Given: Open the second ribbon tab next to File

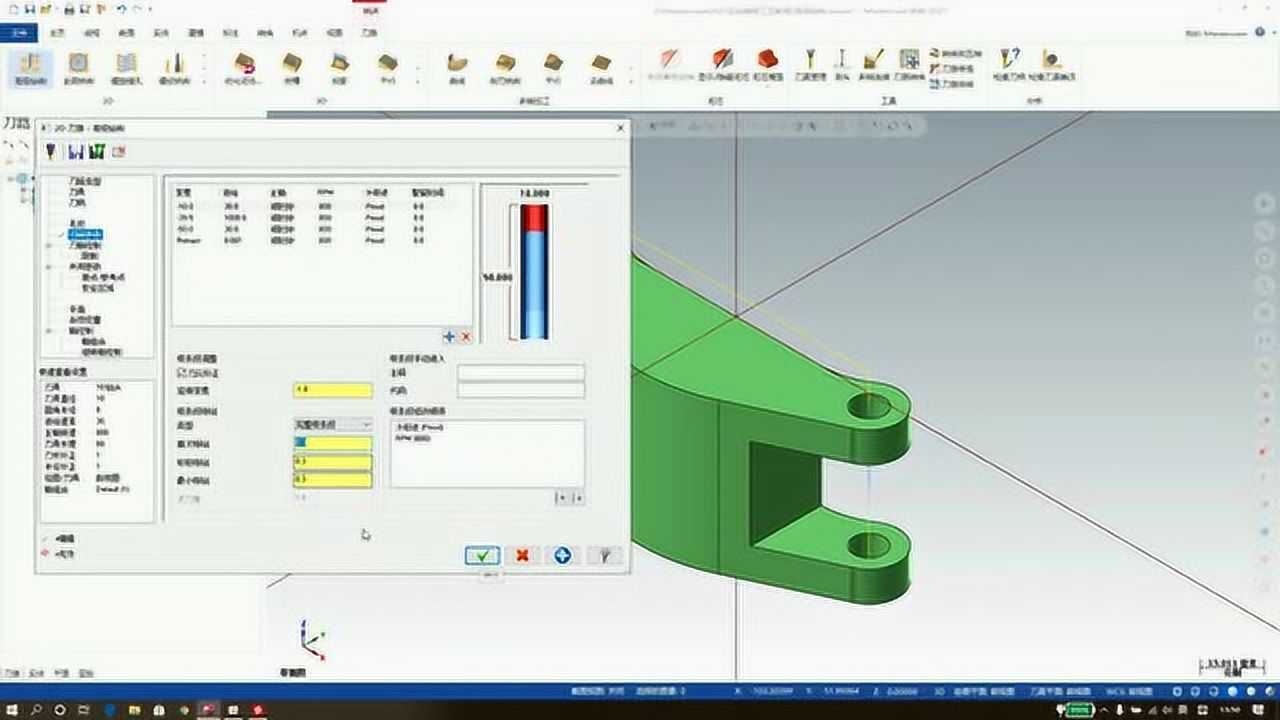Looking at the screenshot, I should point(58,33).
